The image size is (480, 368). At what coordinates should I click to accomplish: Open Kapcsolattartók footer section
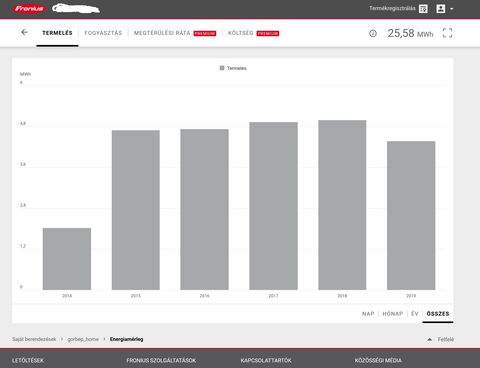click(x=266, y=360)
